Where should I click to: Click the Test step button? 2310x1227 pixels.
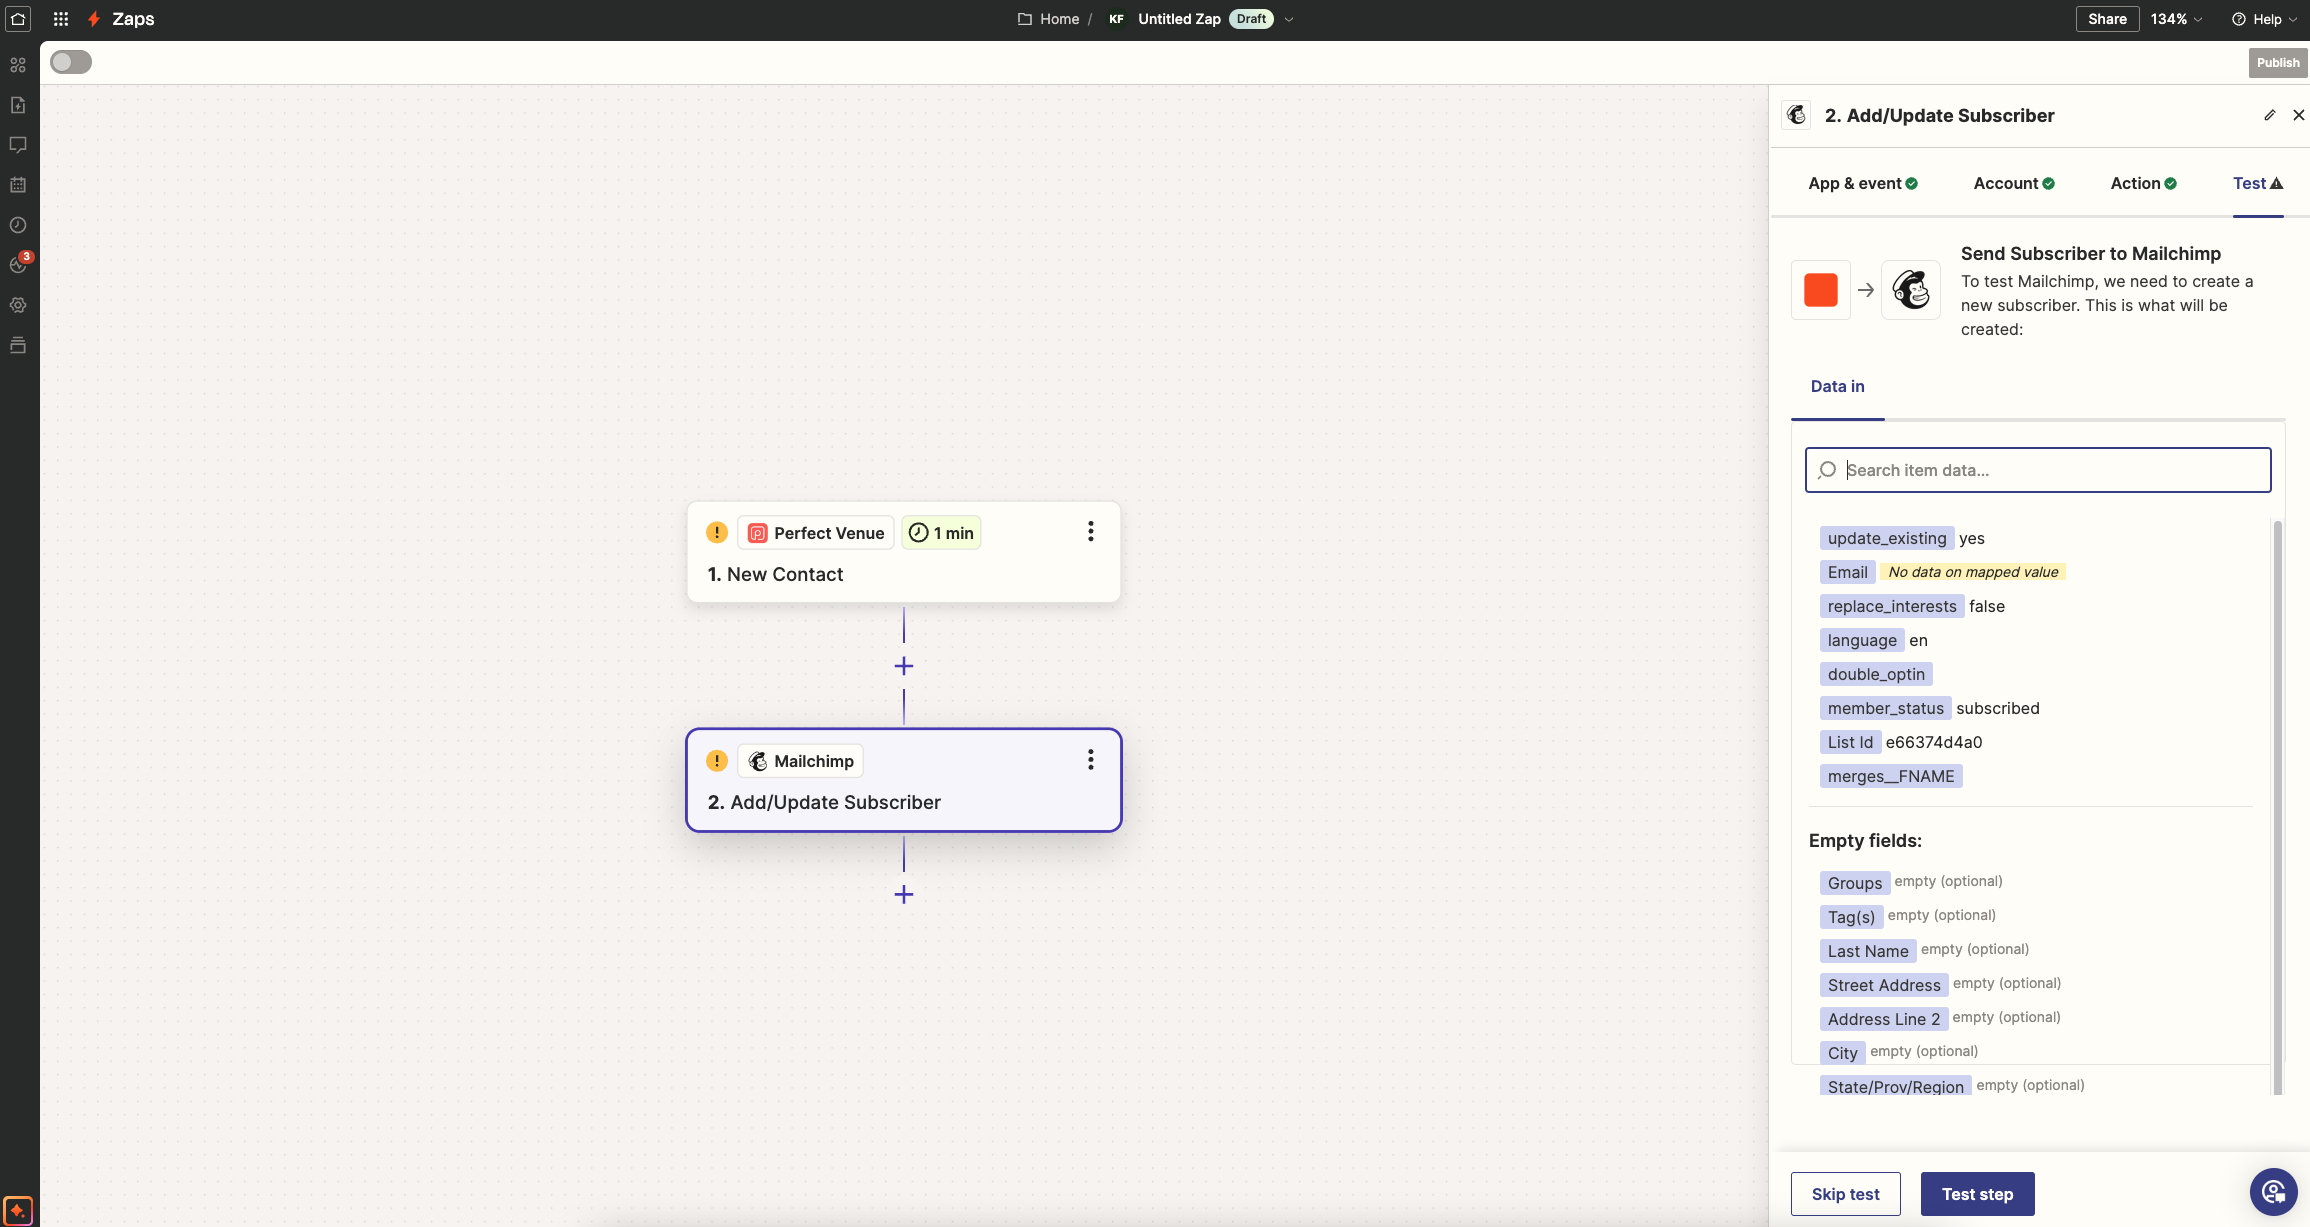[x=1977, y=1194]
